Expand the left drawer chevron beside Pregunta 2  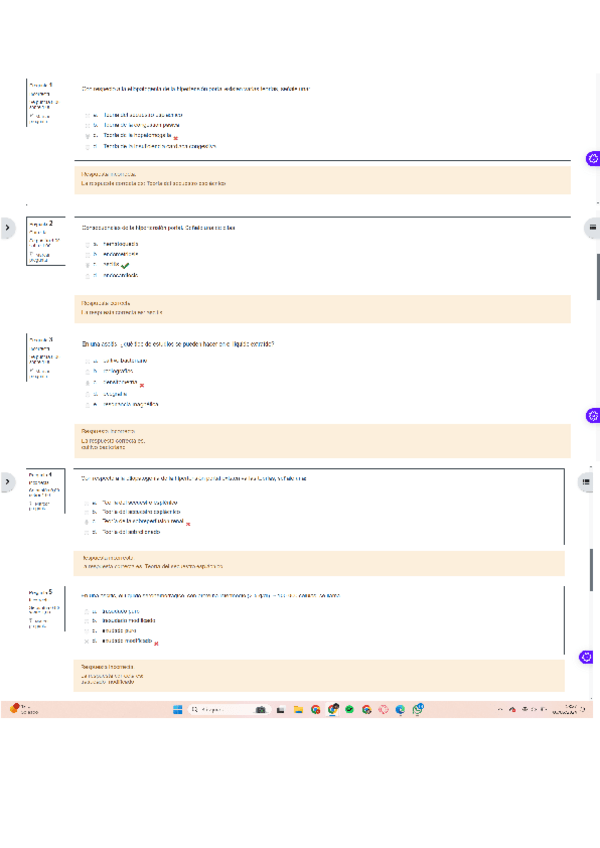coord(8,228)
